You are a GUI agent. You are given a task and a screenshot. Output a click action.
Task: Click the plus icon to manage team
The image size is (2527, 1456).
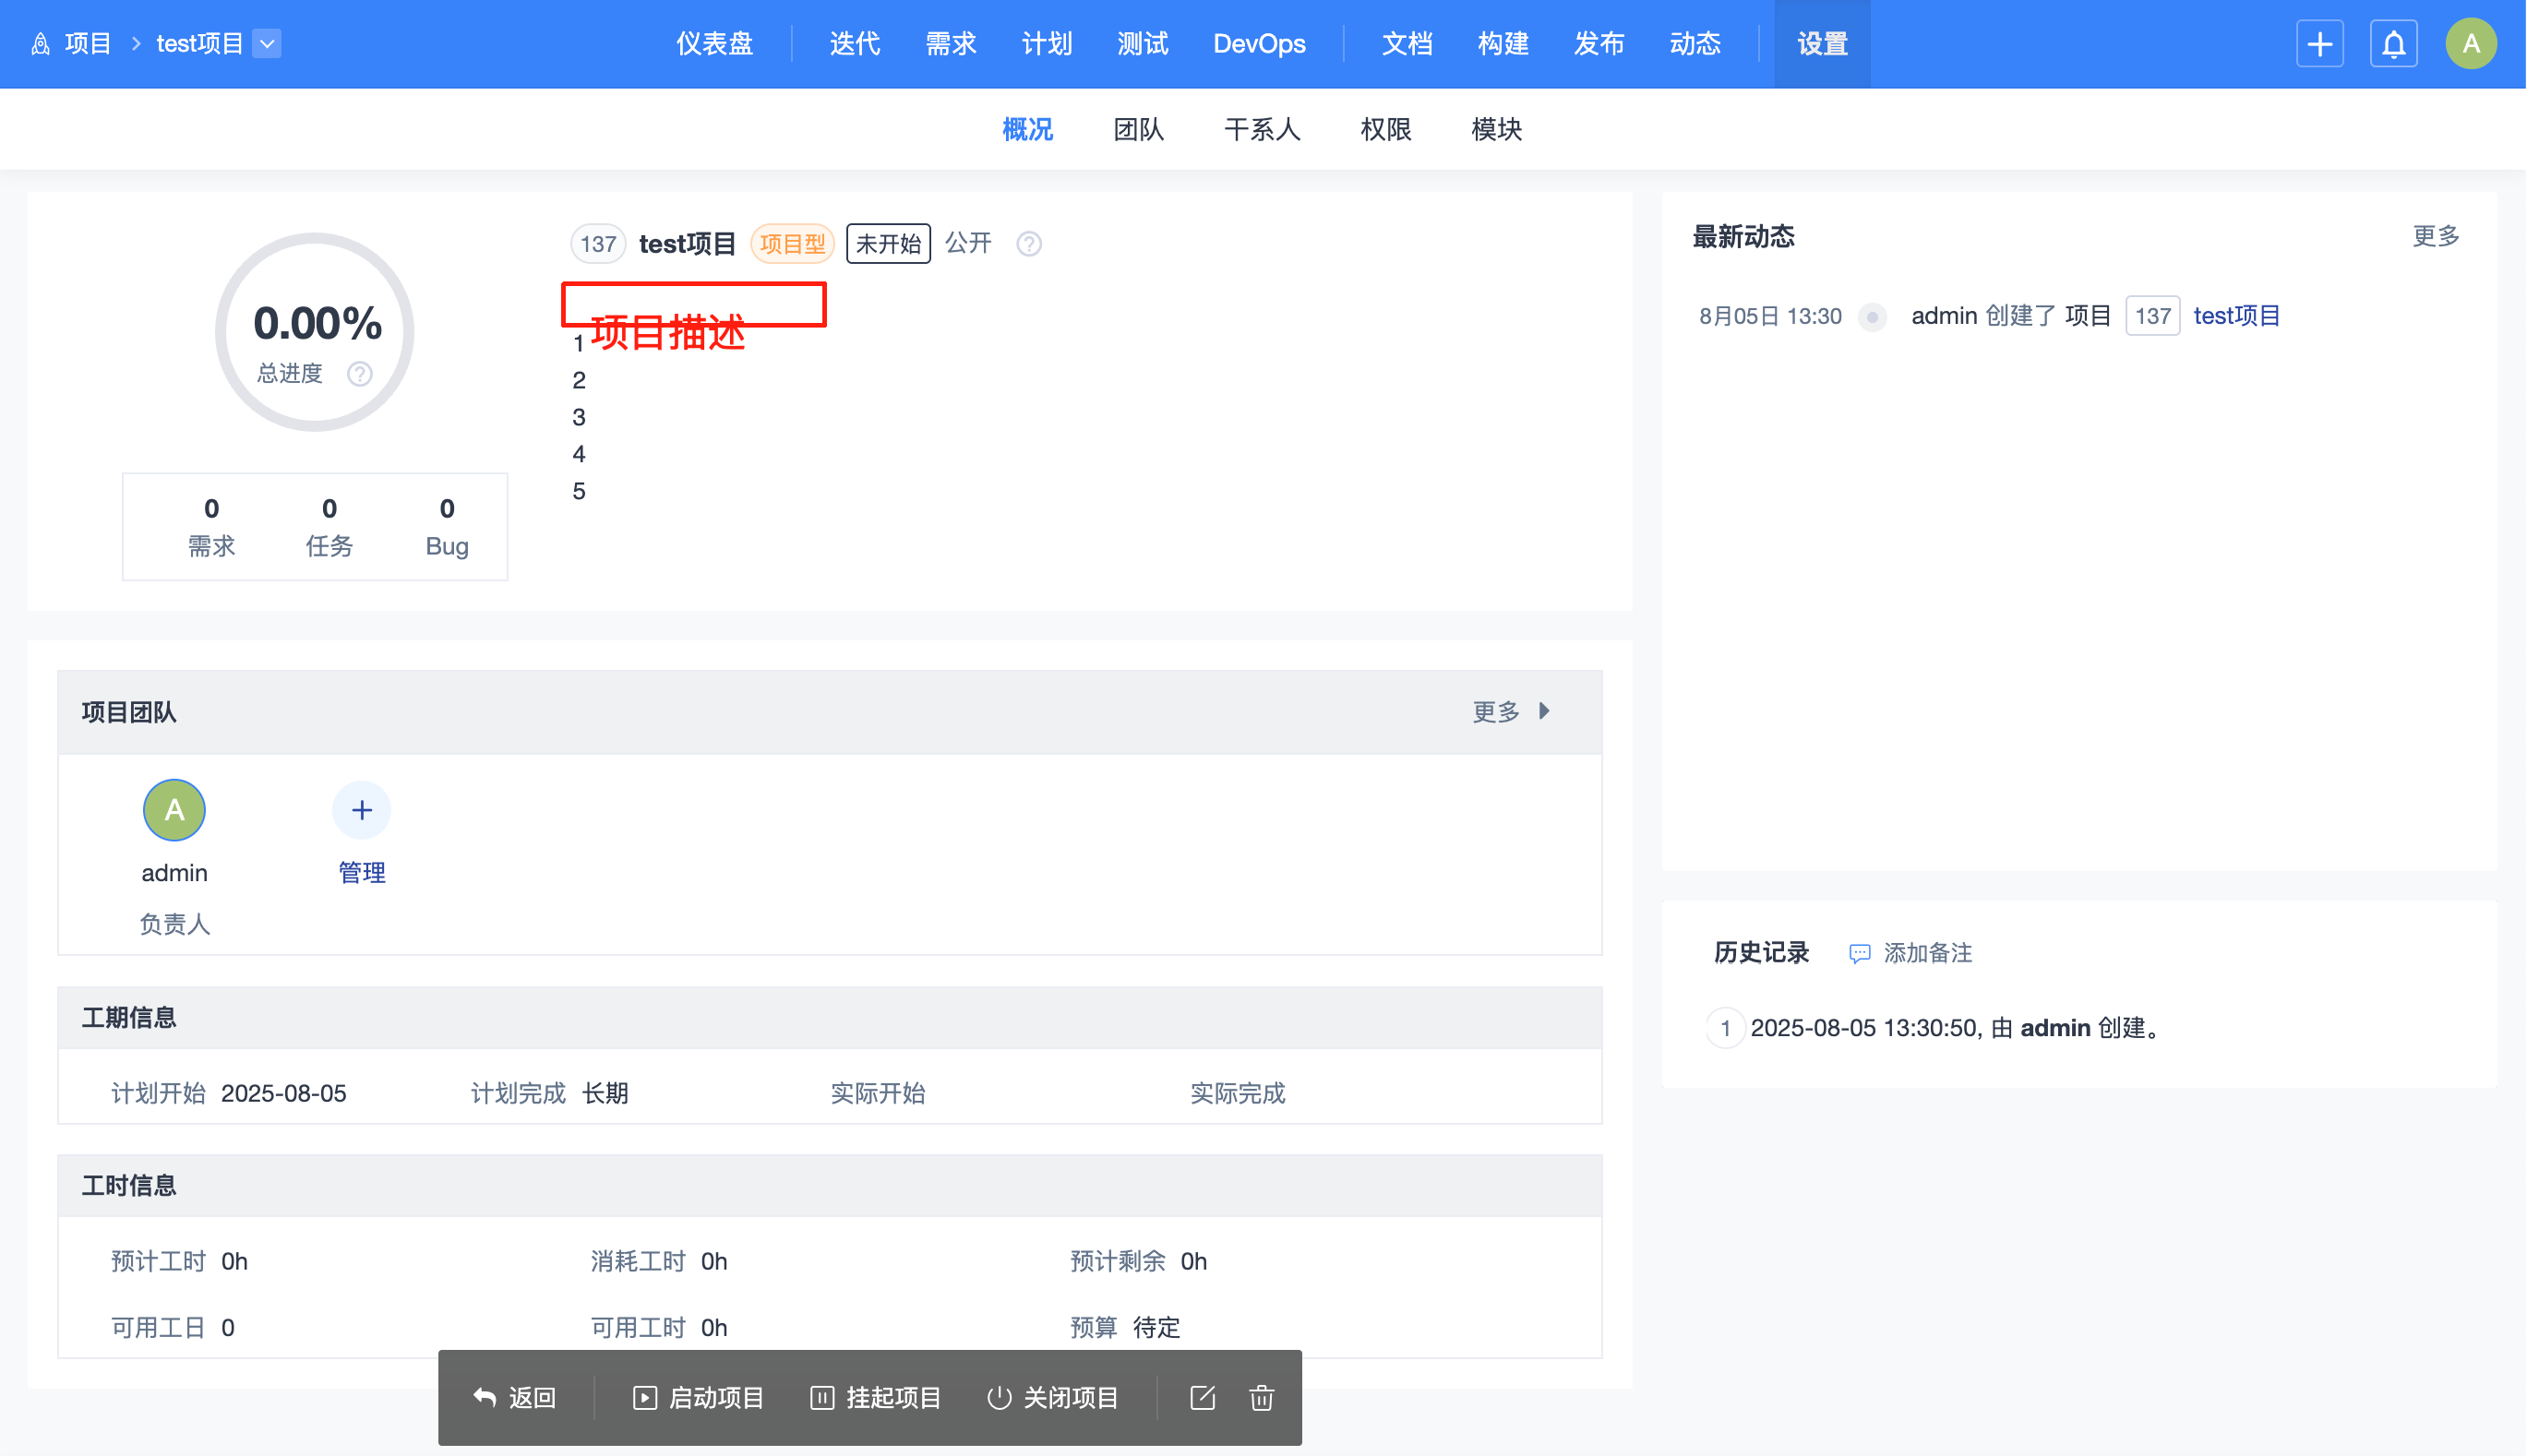[361, 810]
